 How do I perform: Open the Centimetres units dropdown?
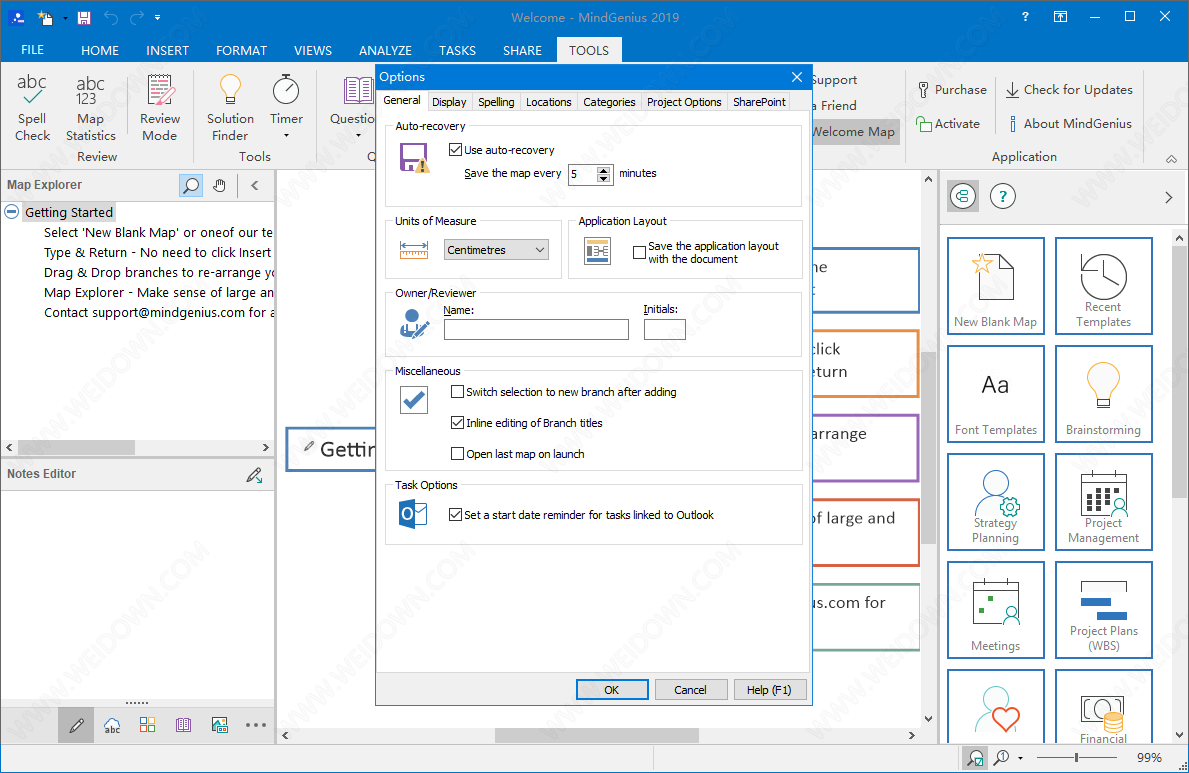[496, 250]
